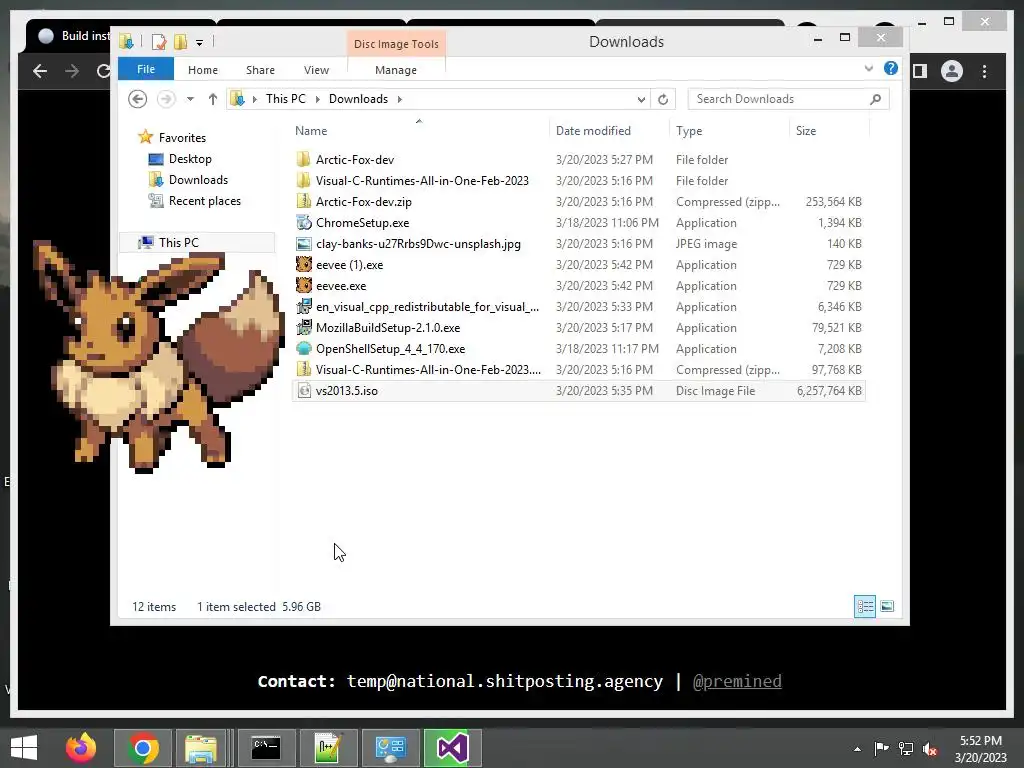Image resolution: width=1024 pixels, height=768 pixels.
Task: Open the File ribbon tab
Action: coord(146,69)
